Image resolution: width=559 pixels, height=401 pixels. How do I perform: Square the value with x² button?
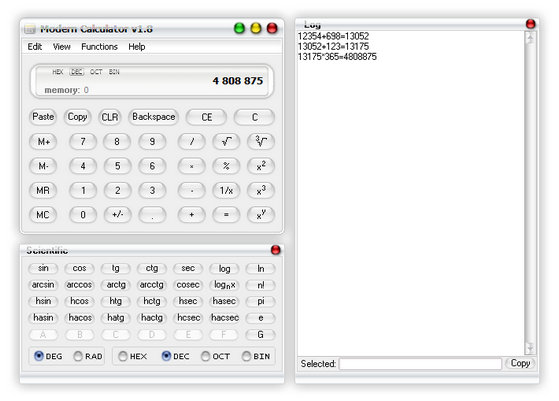click(261, 166)
